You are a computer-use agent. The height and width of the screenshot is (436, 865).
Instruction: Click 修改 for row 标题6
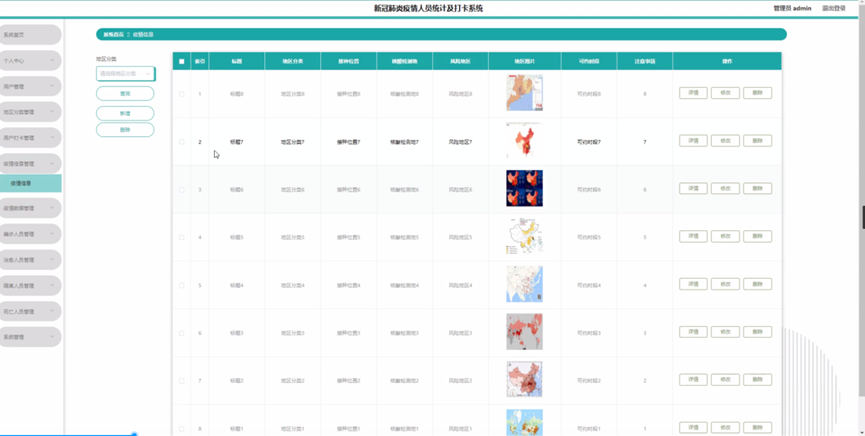click(x=725, y=188)
